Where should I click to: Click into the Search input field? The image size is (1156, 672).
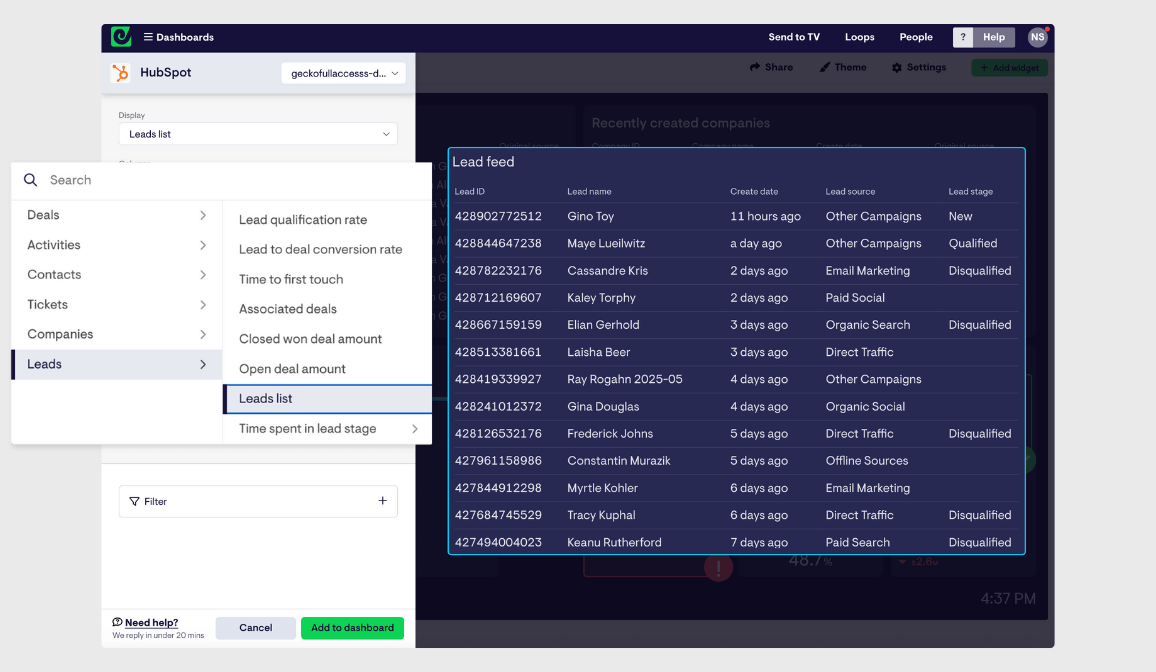point(230,180)
